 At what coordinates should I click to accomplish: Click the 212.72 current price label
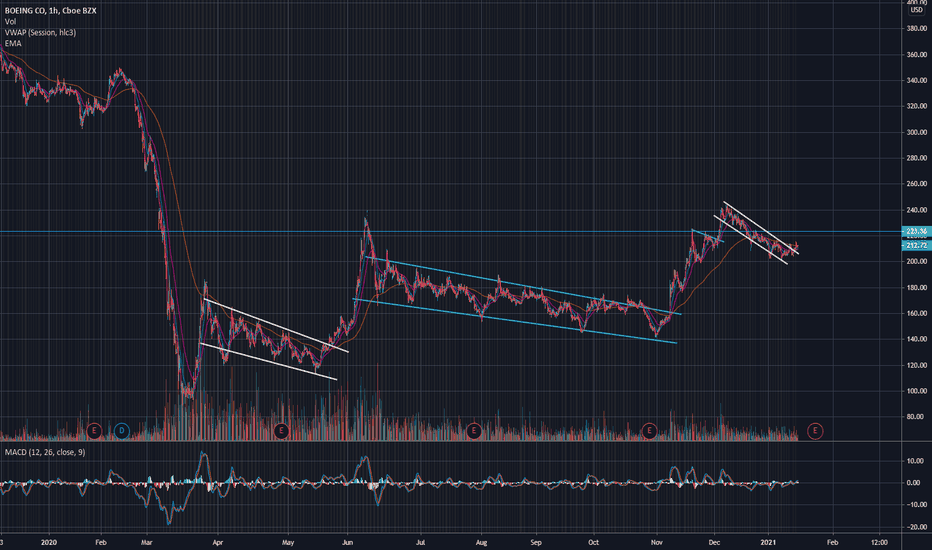916,245
